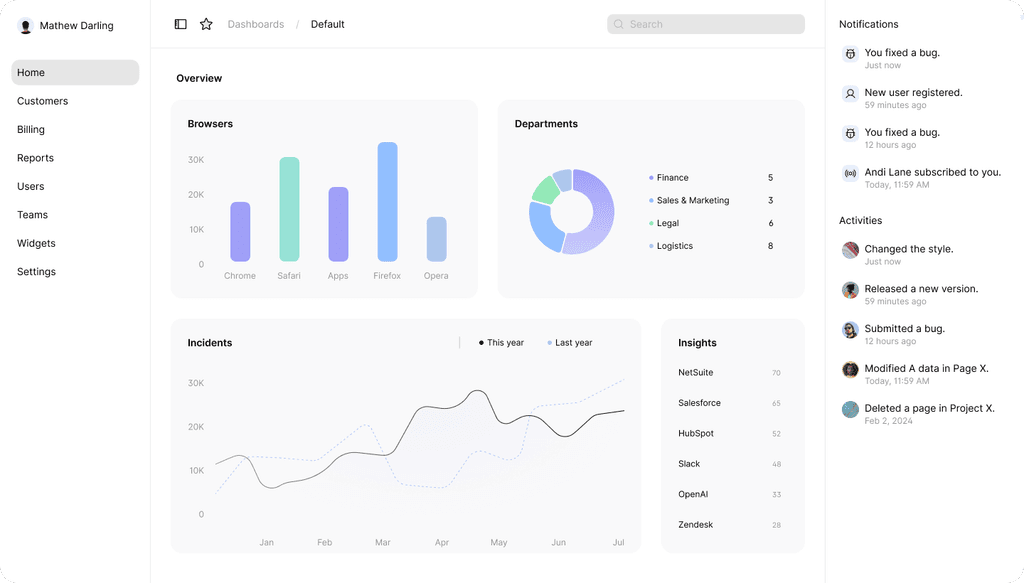Viewport: 1024px width, 583px height.
Task: Toggle This year series in Incidents legend
Action: (502, 343)
